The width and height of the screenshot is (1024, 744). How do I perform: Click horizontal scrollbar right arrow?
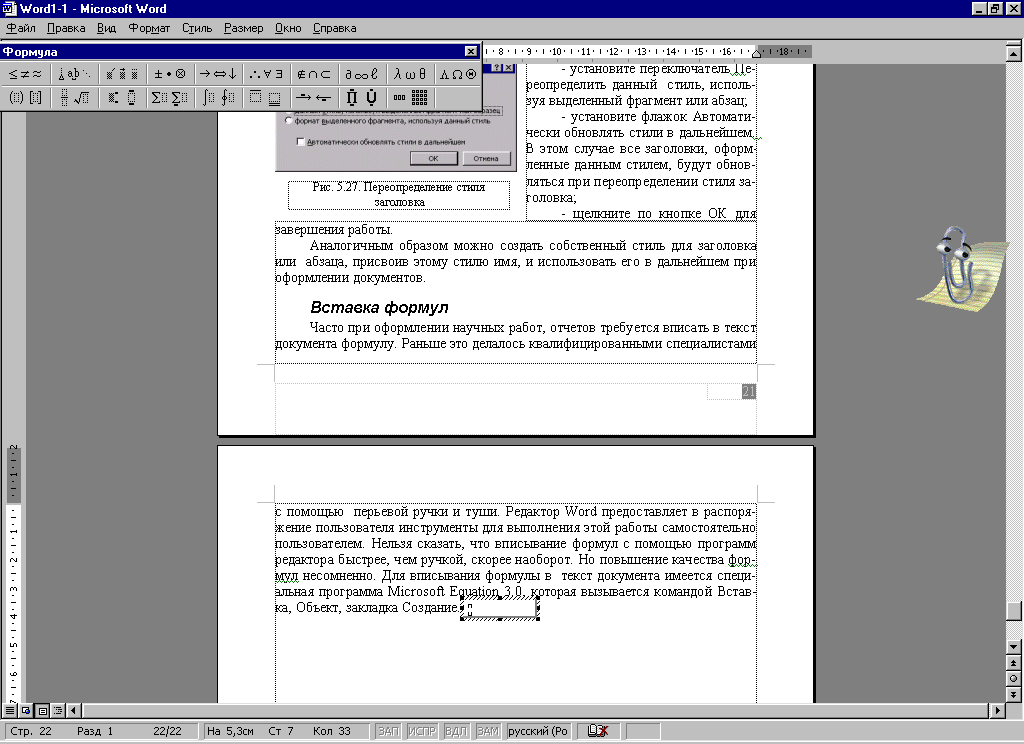[x=997, y=710]
